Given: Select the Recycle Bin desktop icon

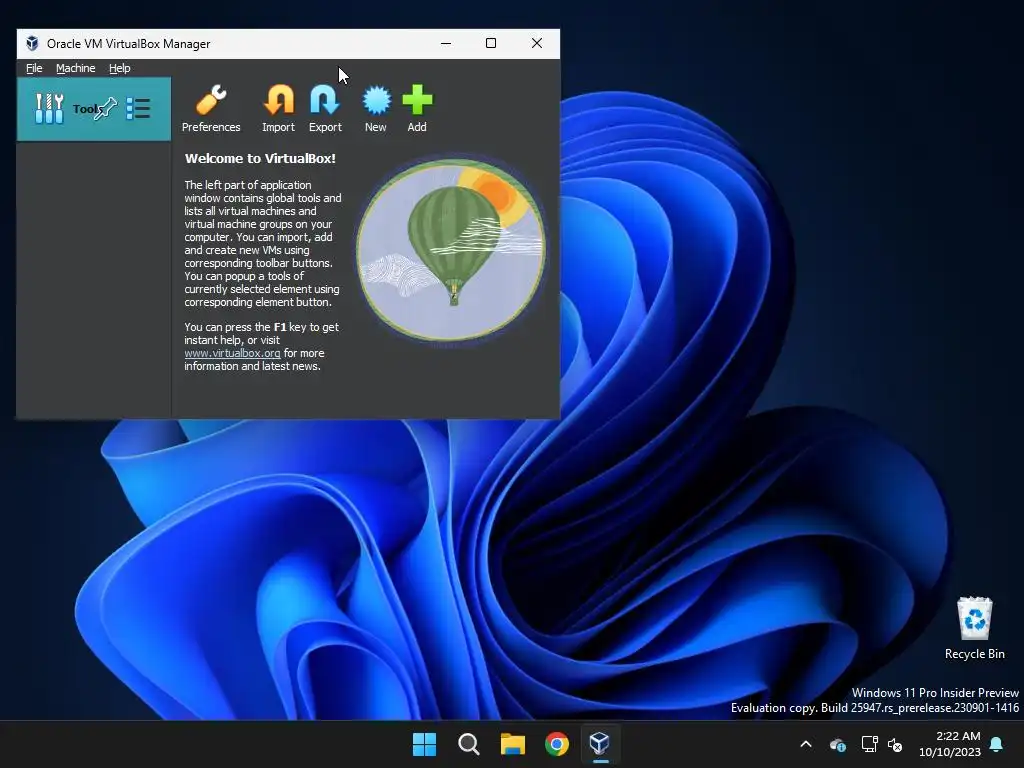Looking at the screenshot, I should pos(974,628).
